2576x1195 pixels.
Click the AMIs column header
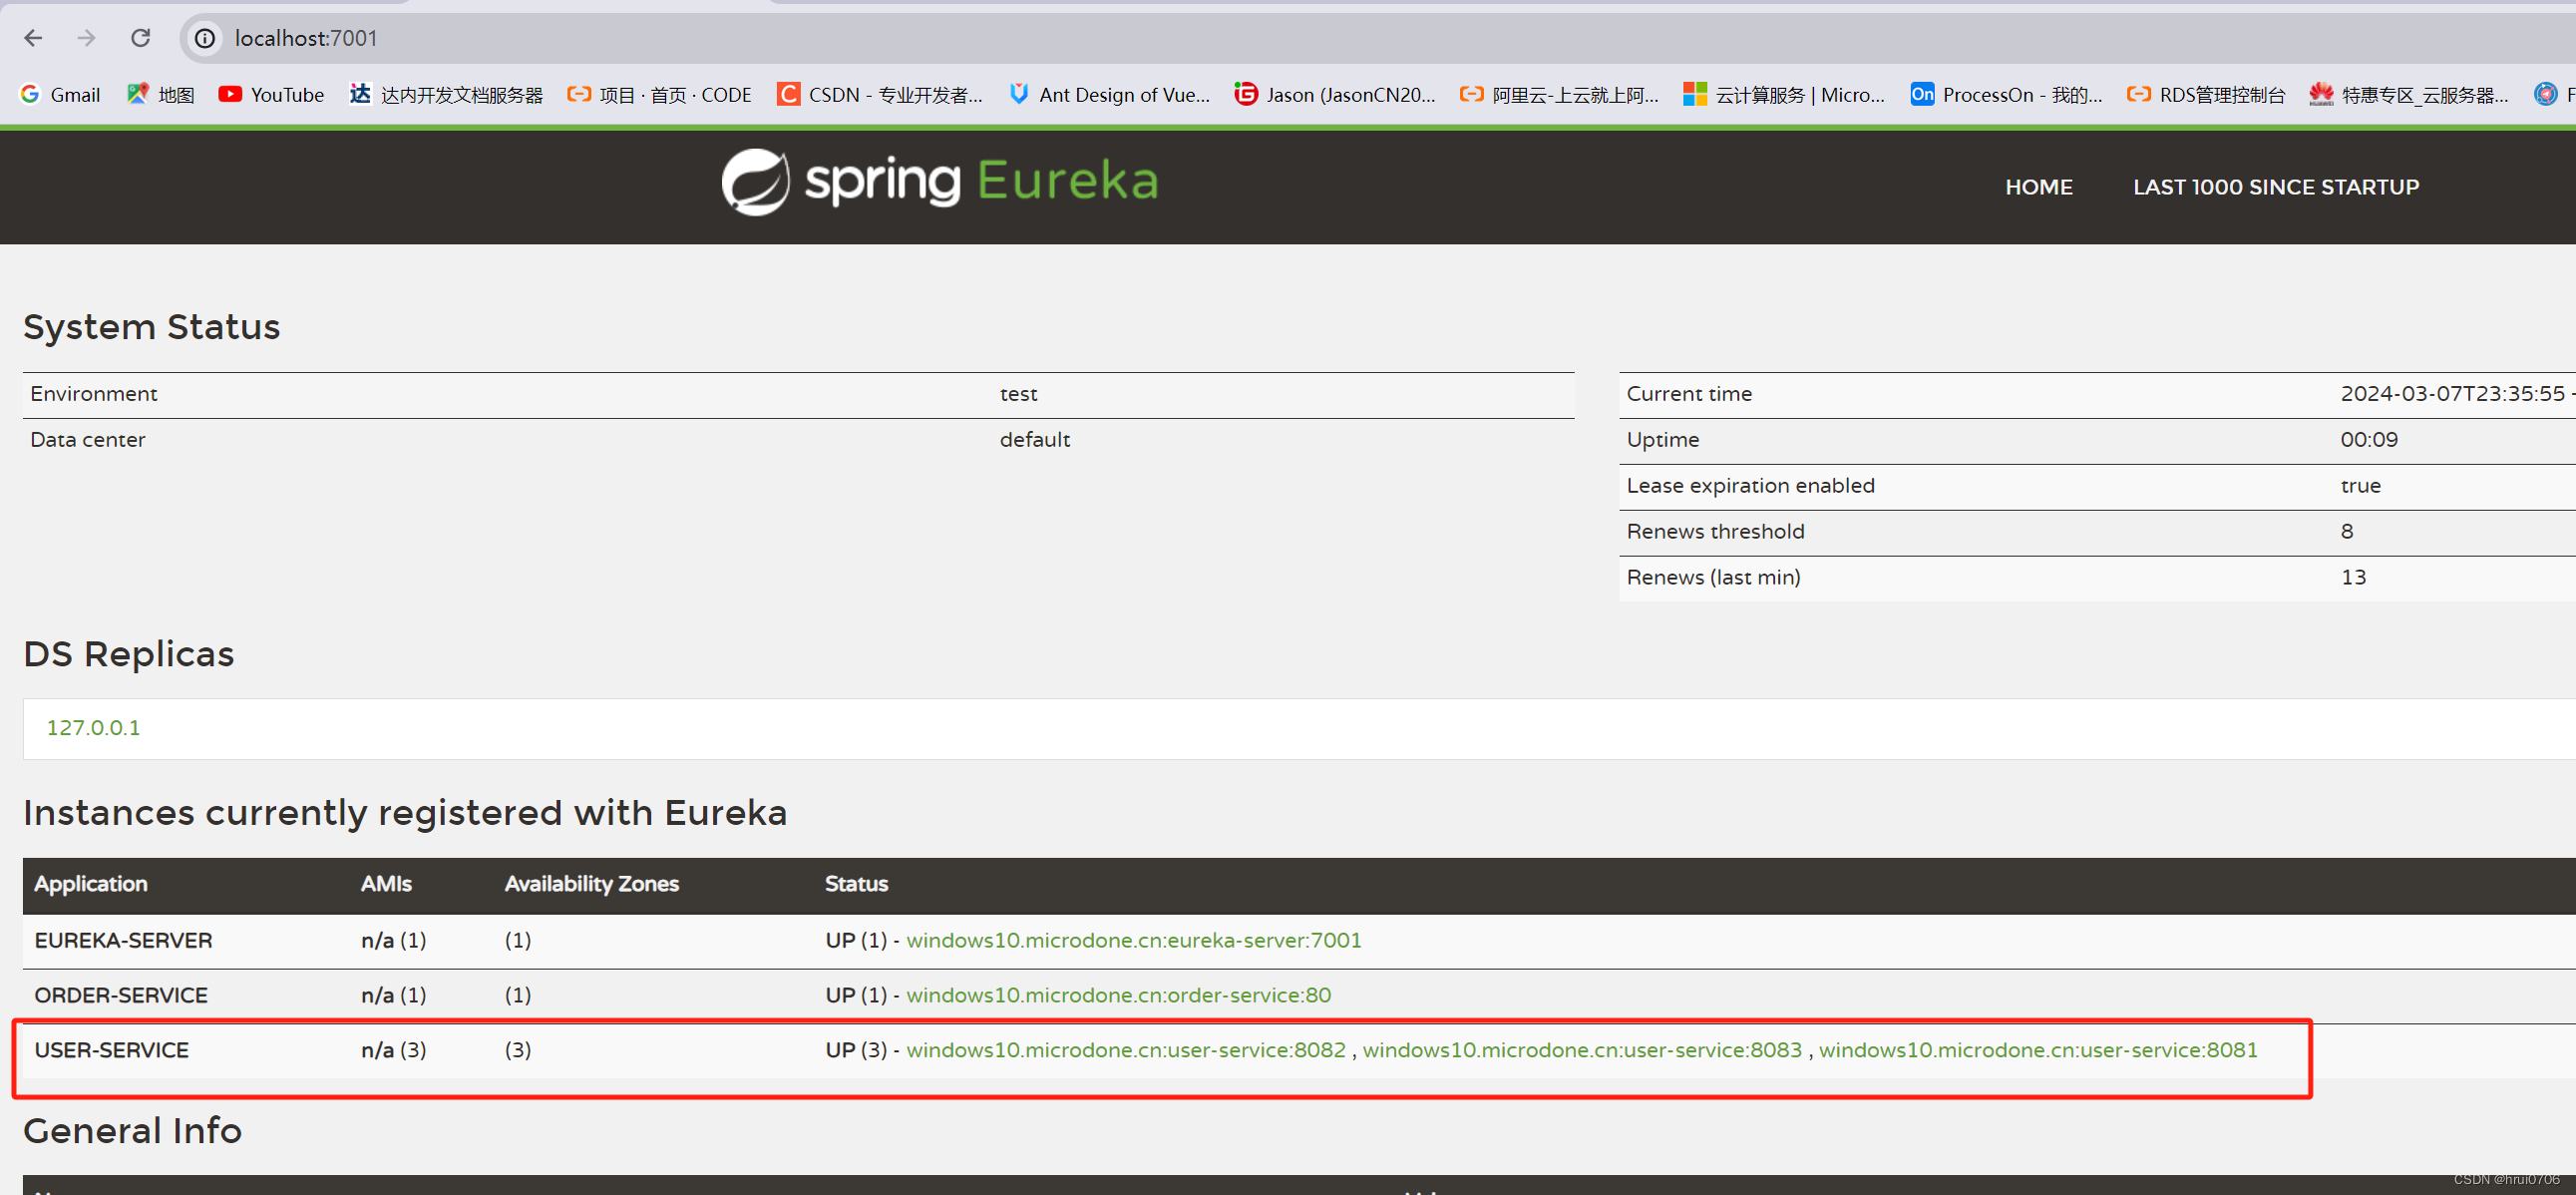pos(386,884)
